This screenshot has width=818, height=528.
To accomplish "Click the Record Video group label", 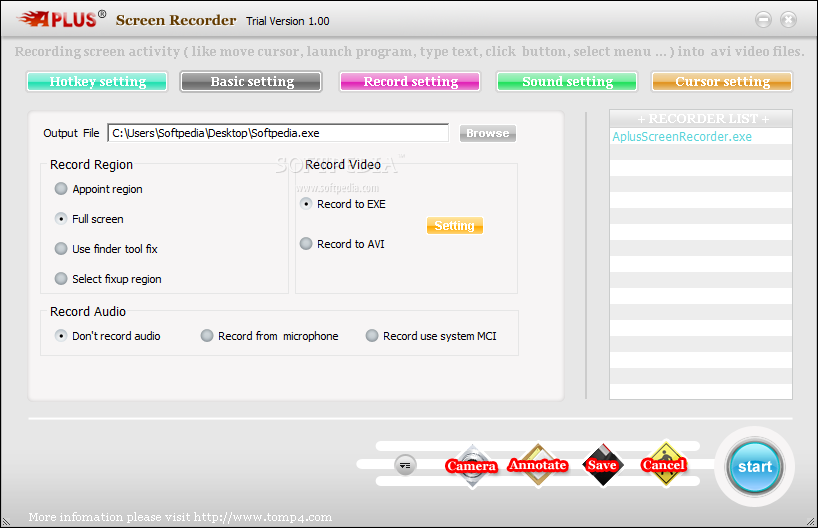I will 343,164.
